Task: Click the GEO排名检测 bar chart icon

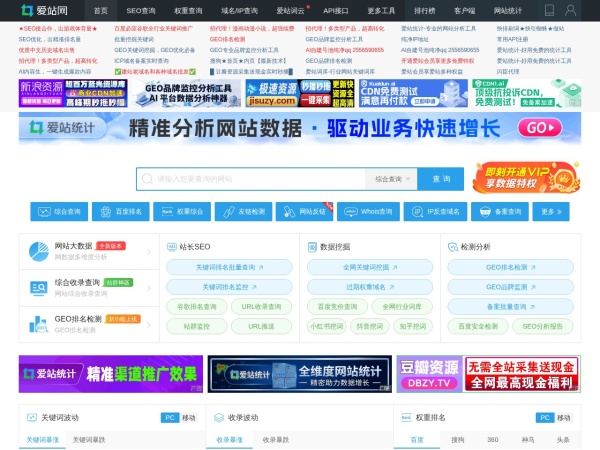Action: pos(39,324)
